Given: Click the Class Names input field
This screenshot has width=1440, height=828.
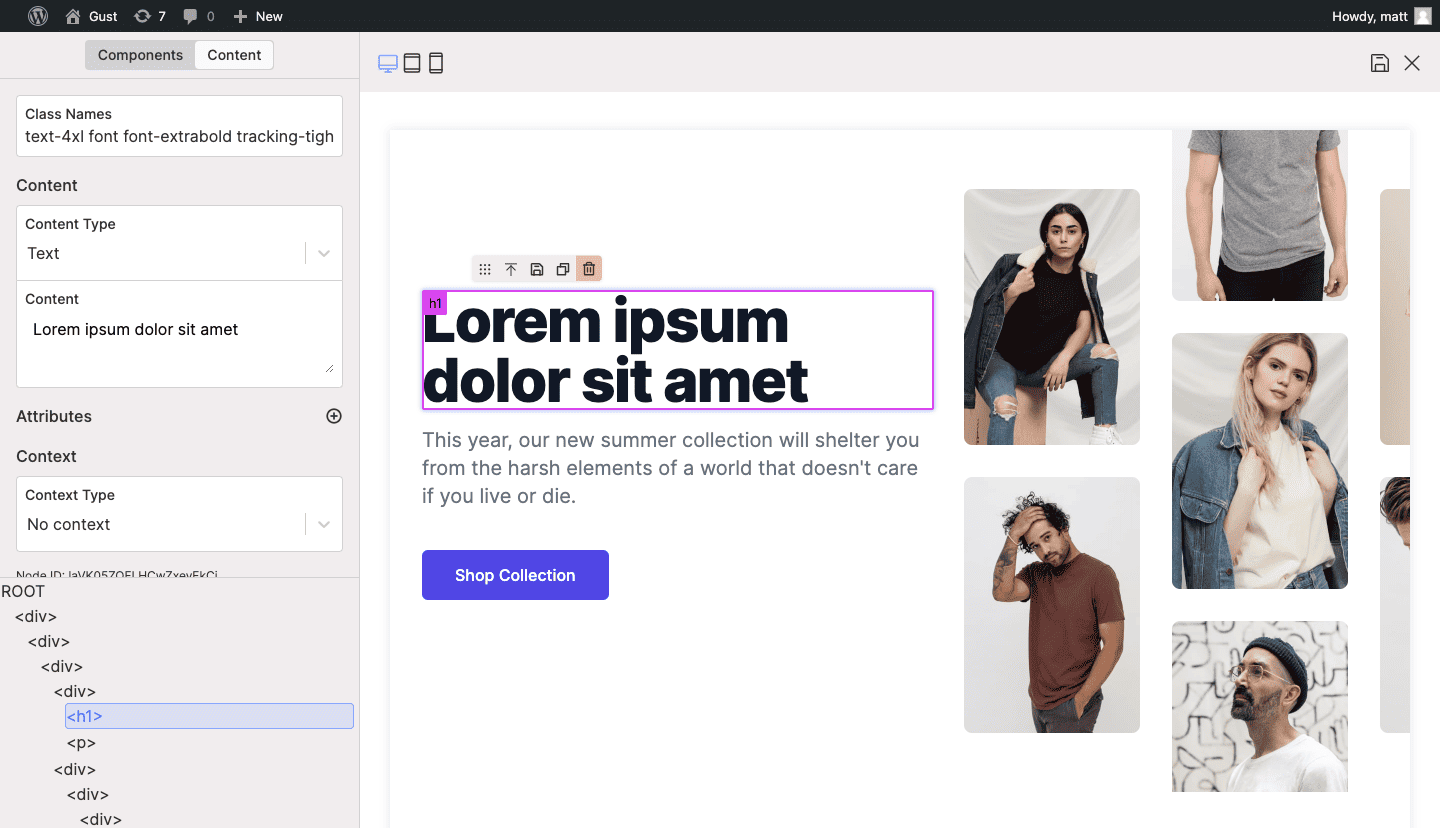Looking at the screenshot, I should [x=179, y=137].
